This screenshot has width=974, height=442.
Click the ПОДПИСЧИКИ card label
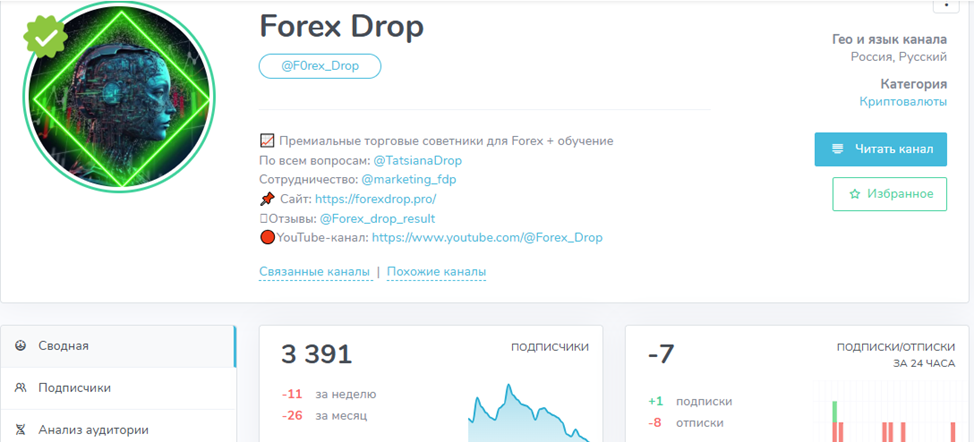click(x=550, y=348)
